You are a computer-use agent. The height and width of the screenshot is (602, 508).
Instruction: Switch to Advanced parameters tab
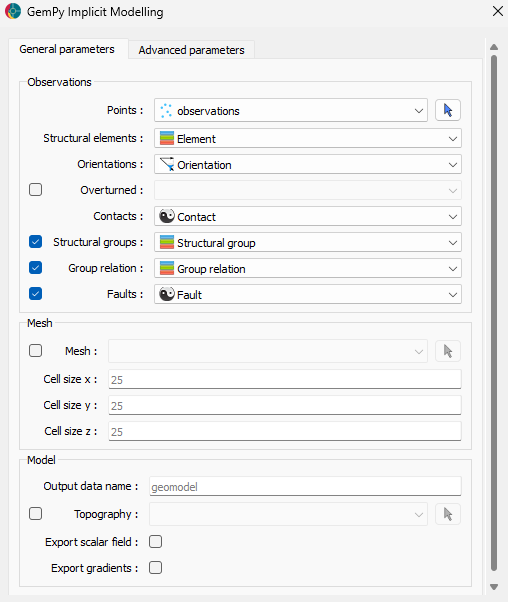click(x=191, y=50)
